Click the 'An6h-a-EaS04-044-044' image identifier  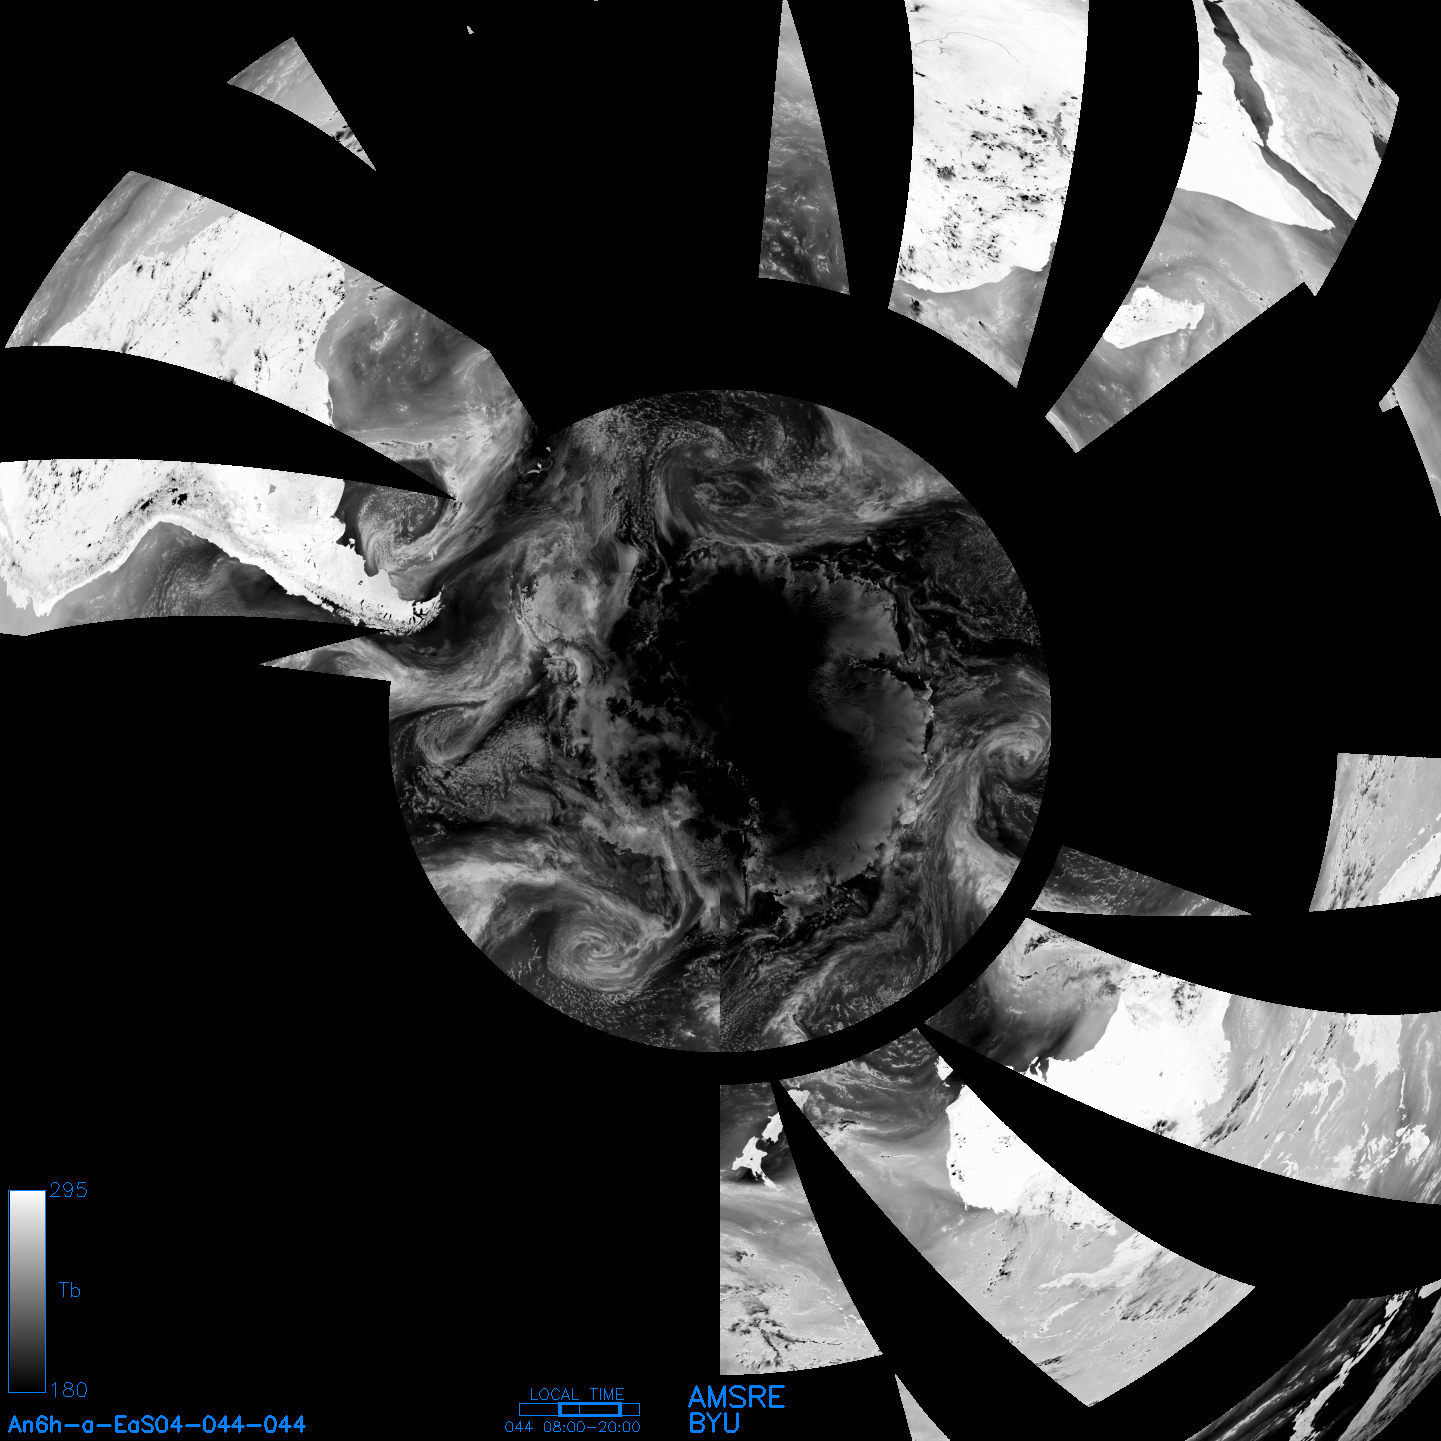[x=157, y=1424]
